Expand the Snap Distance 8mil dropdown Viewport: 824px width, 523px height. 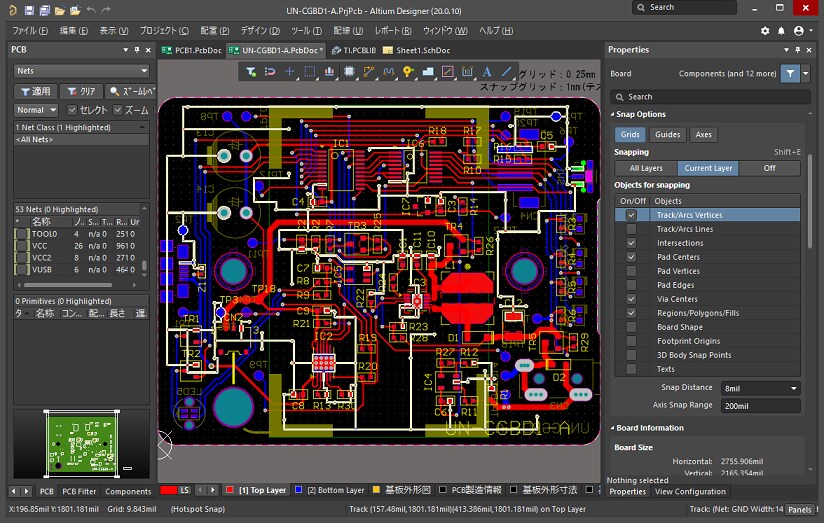point(760,388)
